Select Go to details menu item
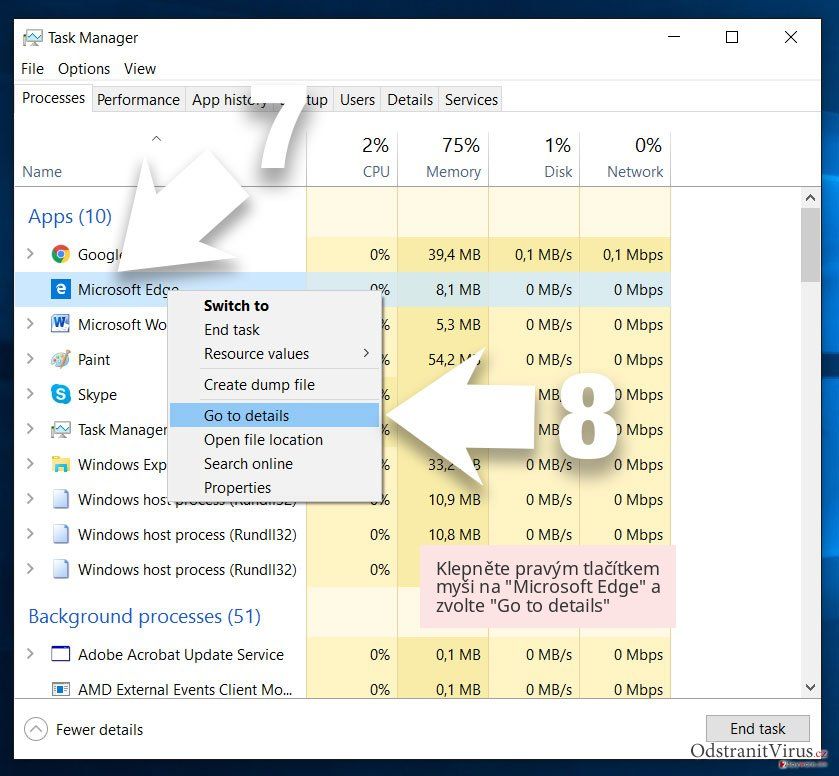Screen dimensions: 839x776 click(274, 415)
